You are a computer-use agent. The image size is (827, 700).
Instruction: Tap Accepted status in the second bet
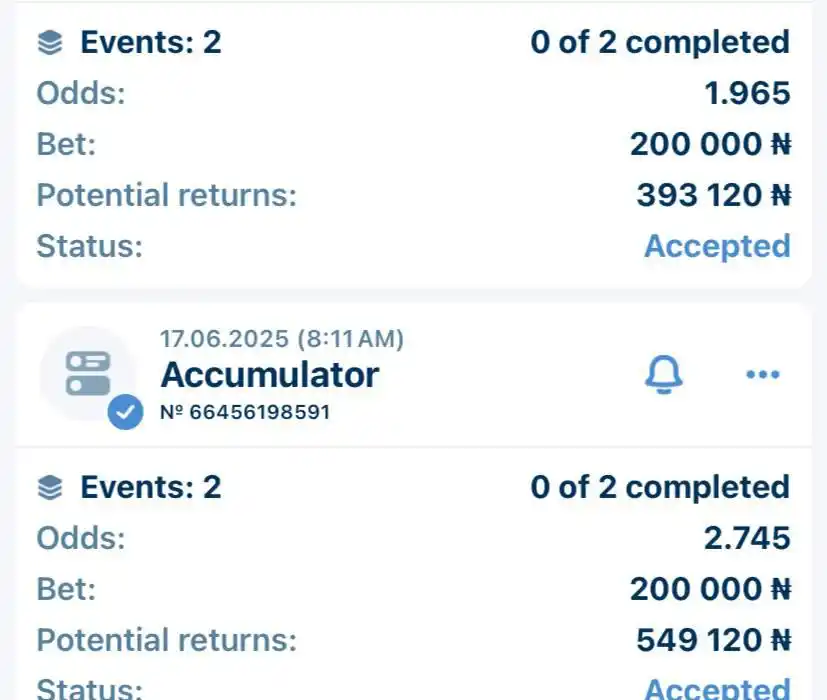tap(717, 688)
